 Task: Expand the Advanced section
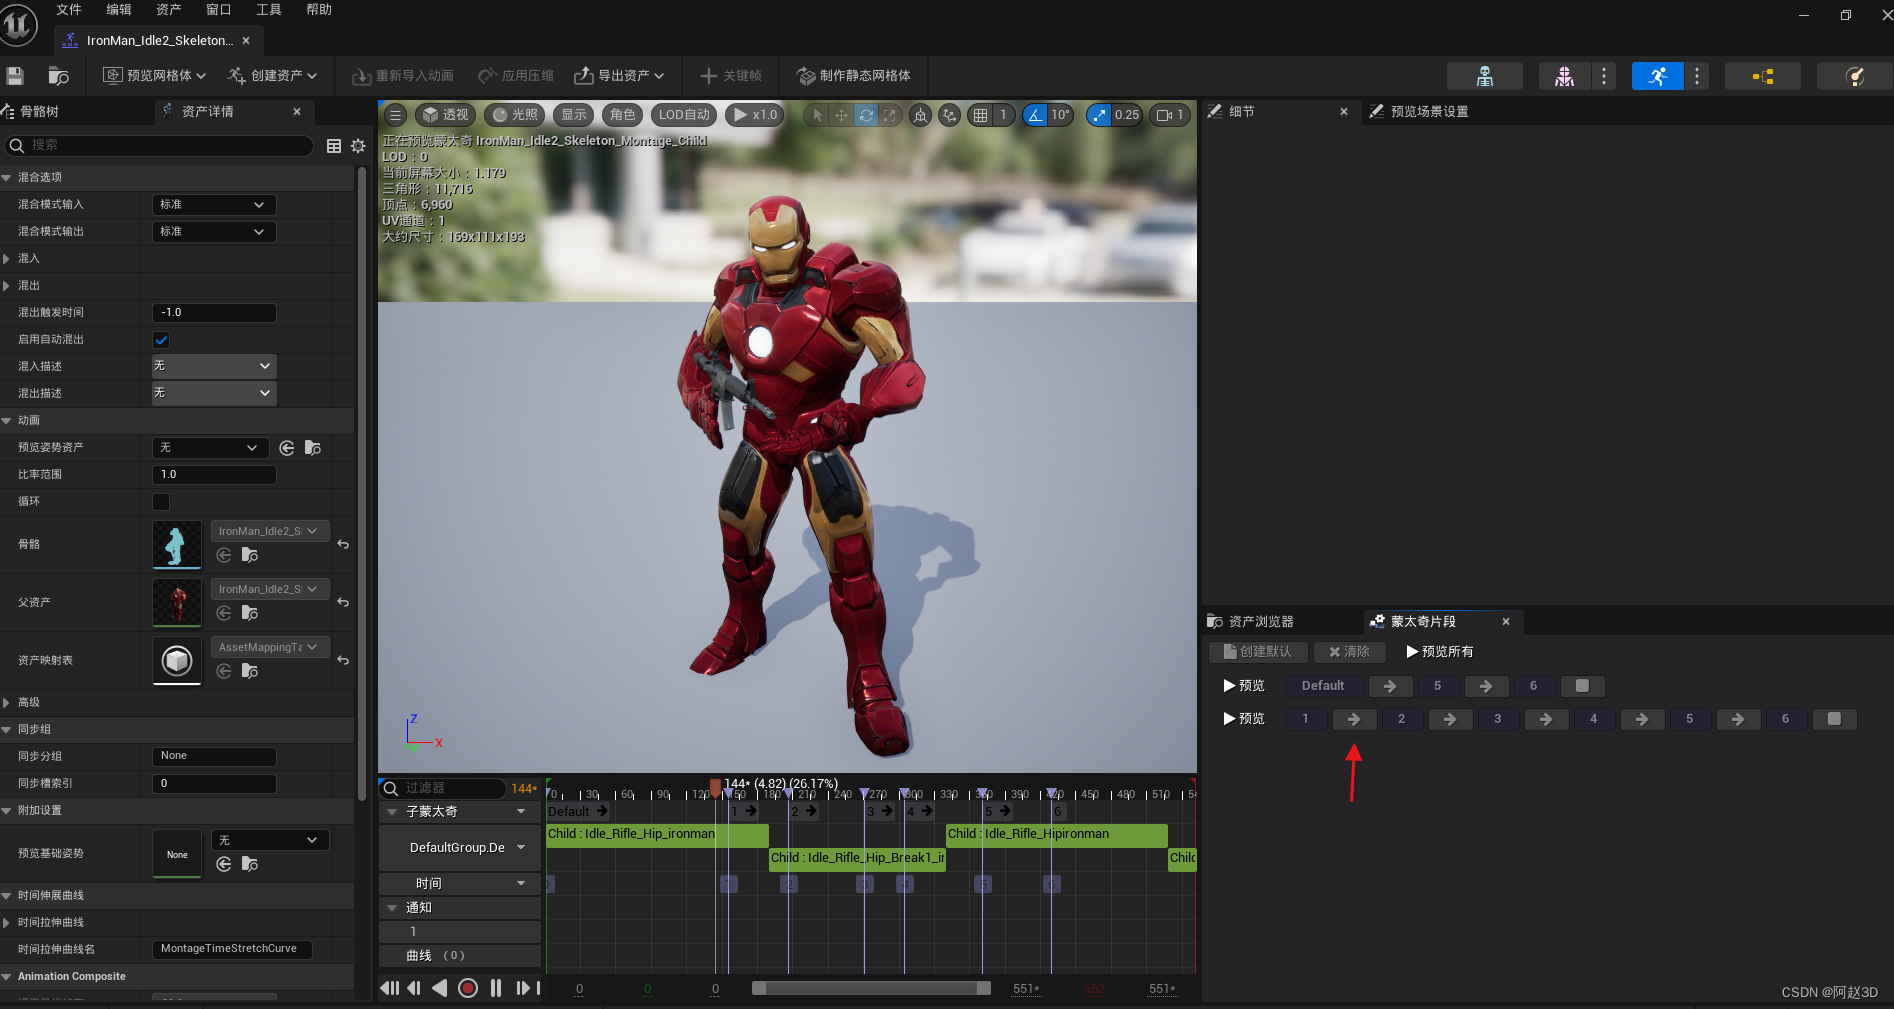point(6,703)
